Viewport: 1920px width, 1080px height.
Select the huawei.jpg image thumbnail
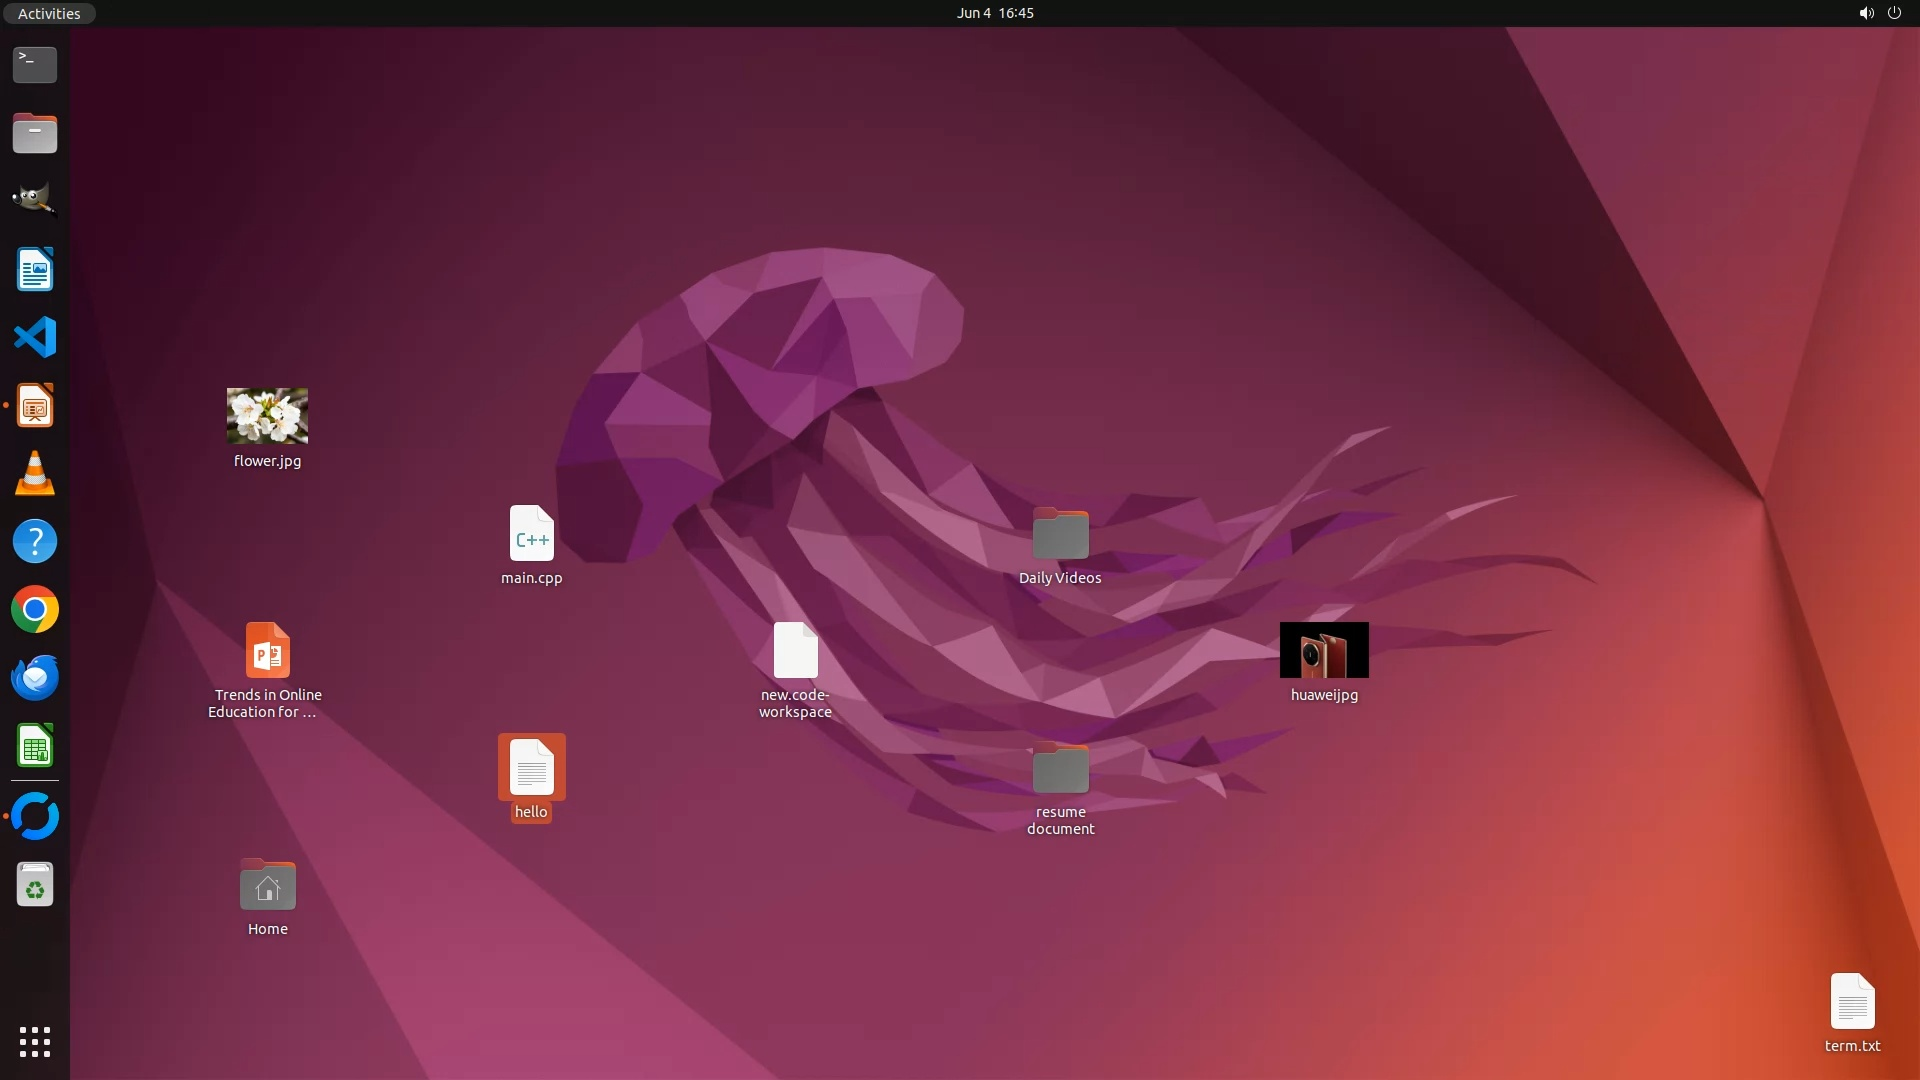click(x=1324, y=650)
